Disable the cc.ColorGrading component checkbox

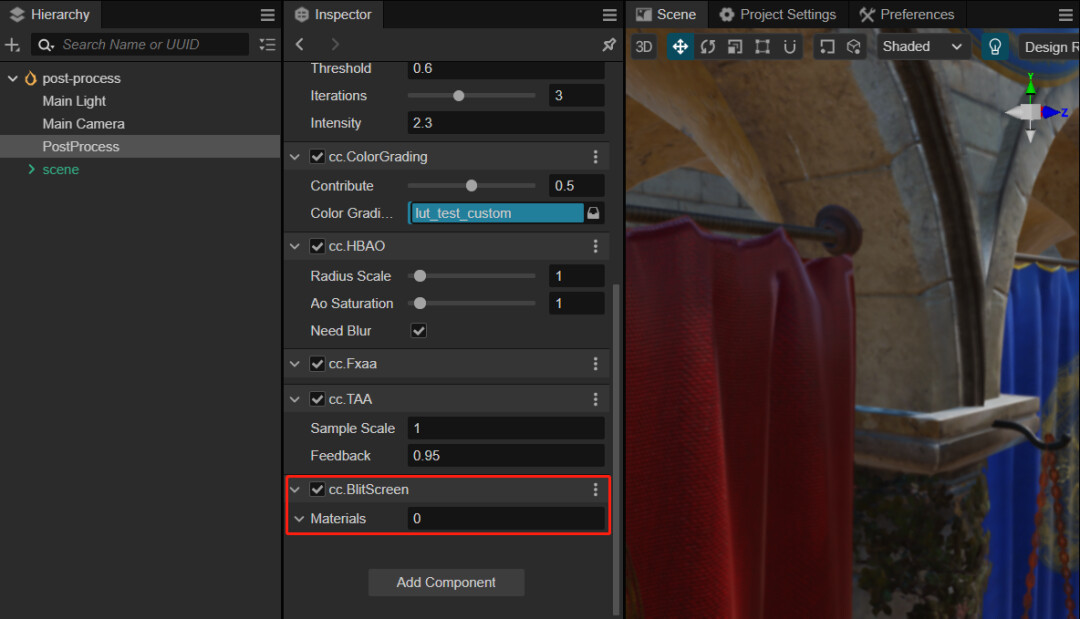[317, 157]
